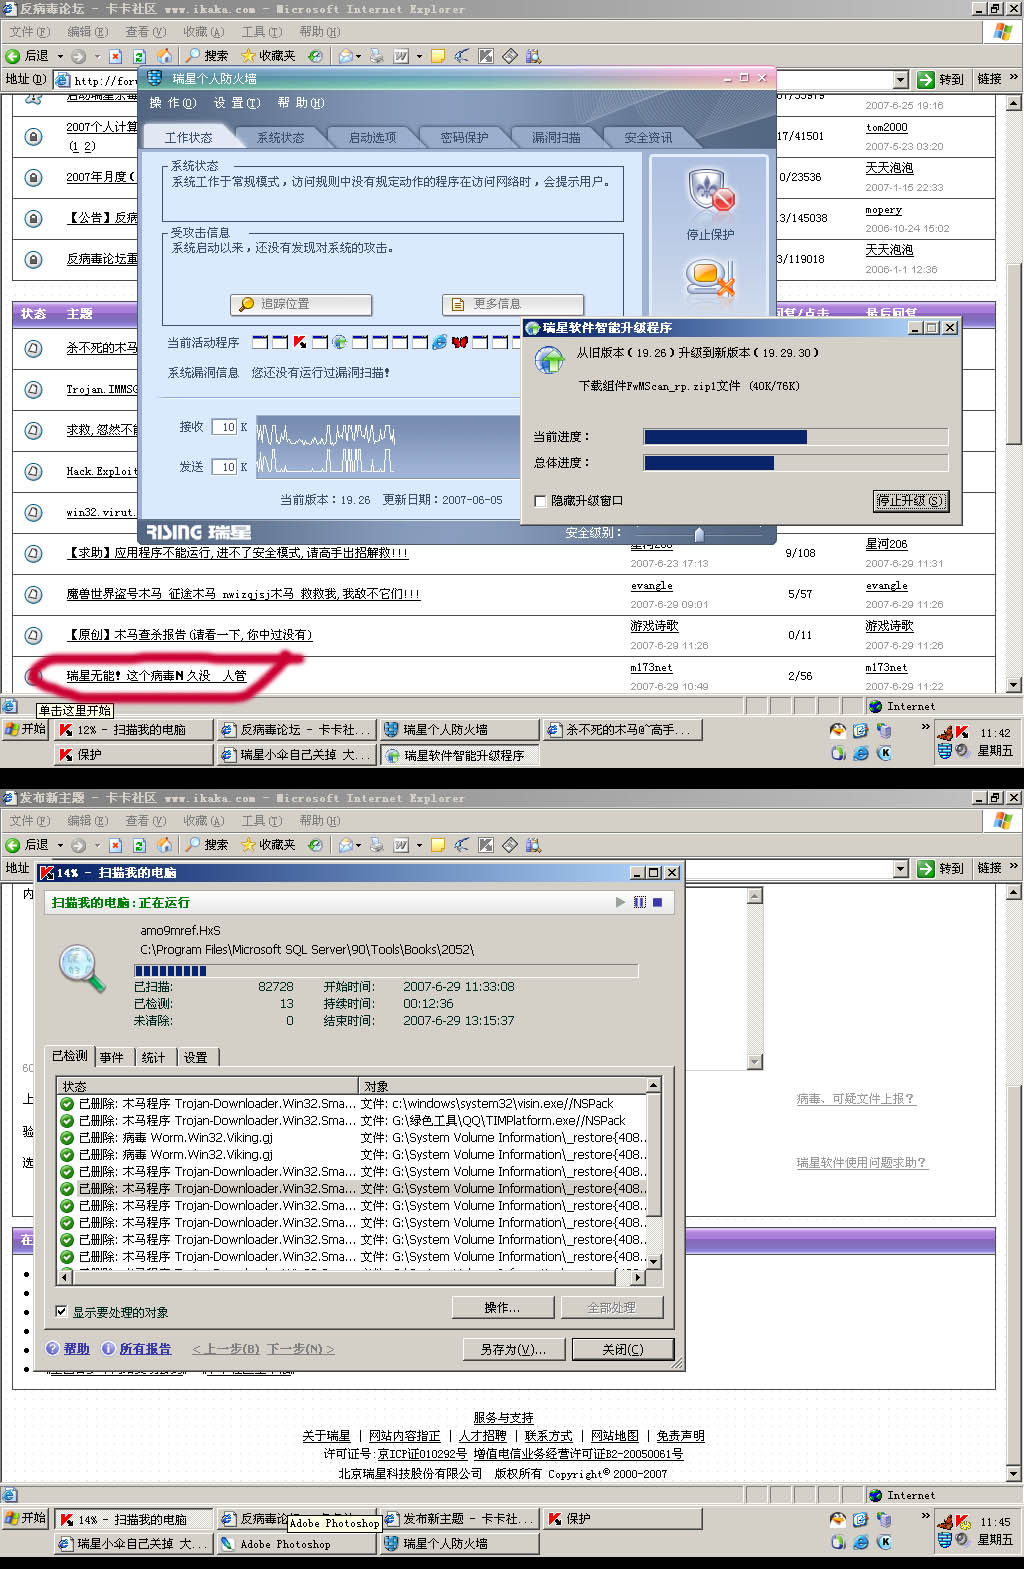Click Home icon in 发布新主题 IE toolbar
Image resolution: width=1024 pixels, height=1569 pixels.
click(164, 845)
